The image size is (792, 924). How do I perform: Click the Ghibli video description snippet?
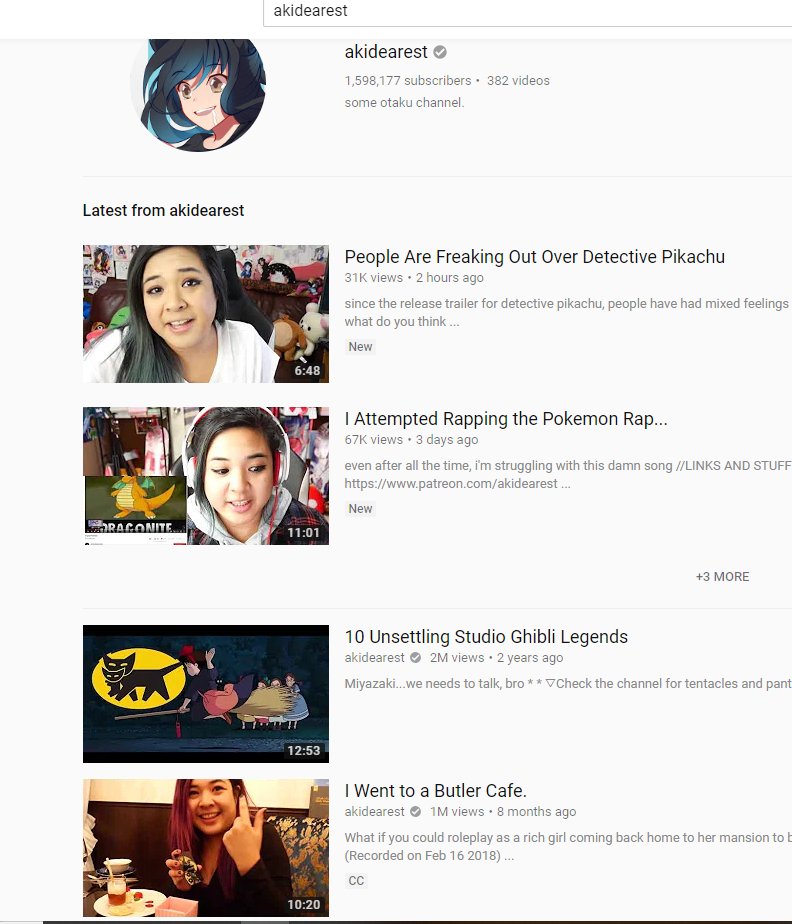[x=568, y=684]
